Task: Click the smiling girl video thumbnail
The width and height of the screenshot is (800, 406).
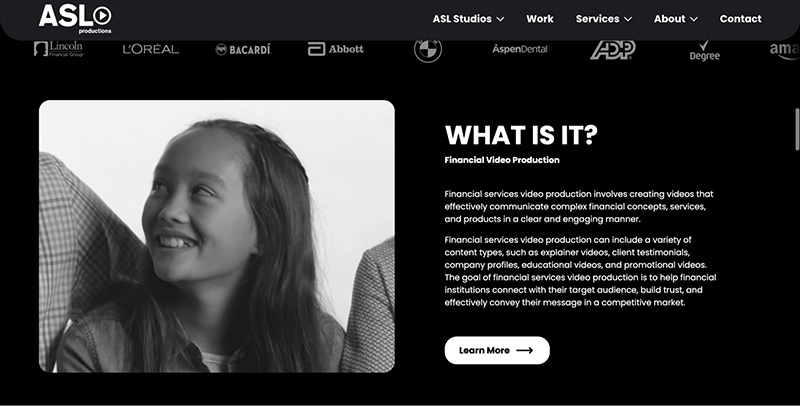Action: click(217, 236)
